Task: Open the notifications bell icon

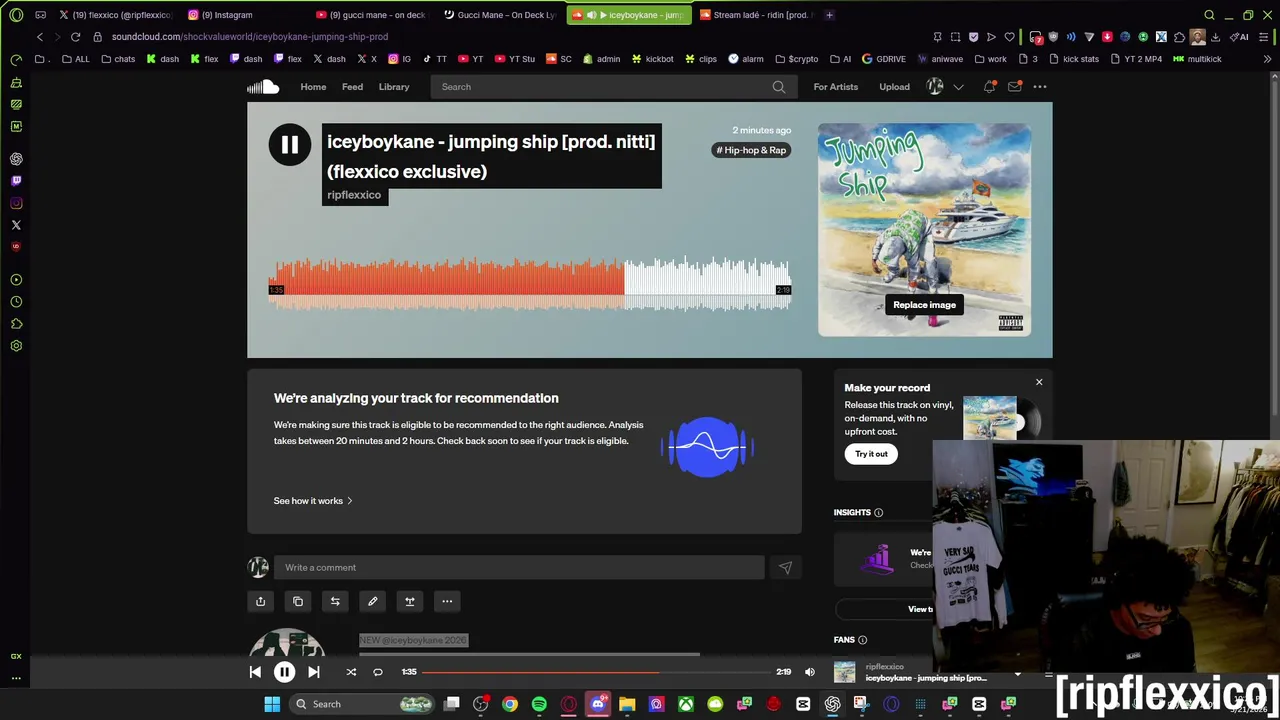Action: (x=989, y=87)
